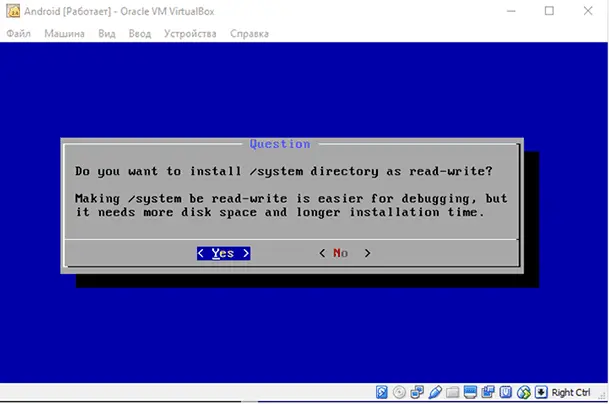The image size is (610, 404).
Task: Click the 'Making /system be read-write' line
Action: coord(291,198)
